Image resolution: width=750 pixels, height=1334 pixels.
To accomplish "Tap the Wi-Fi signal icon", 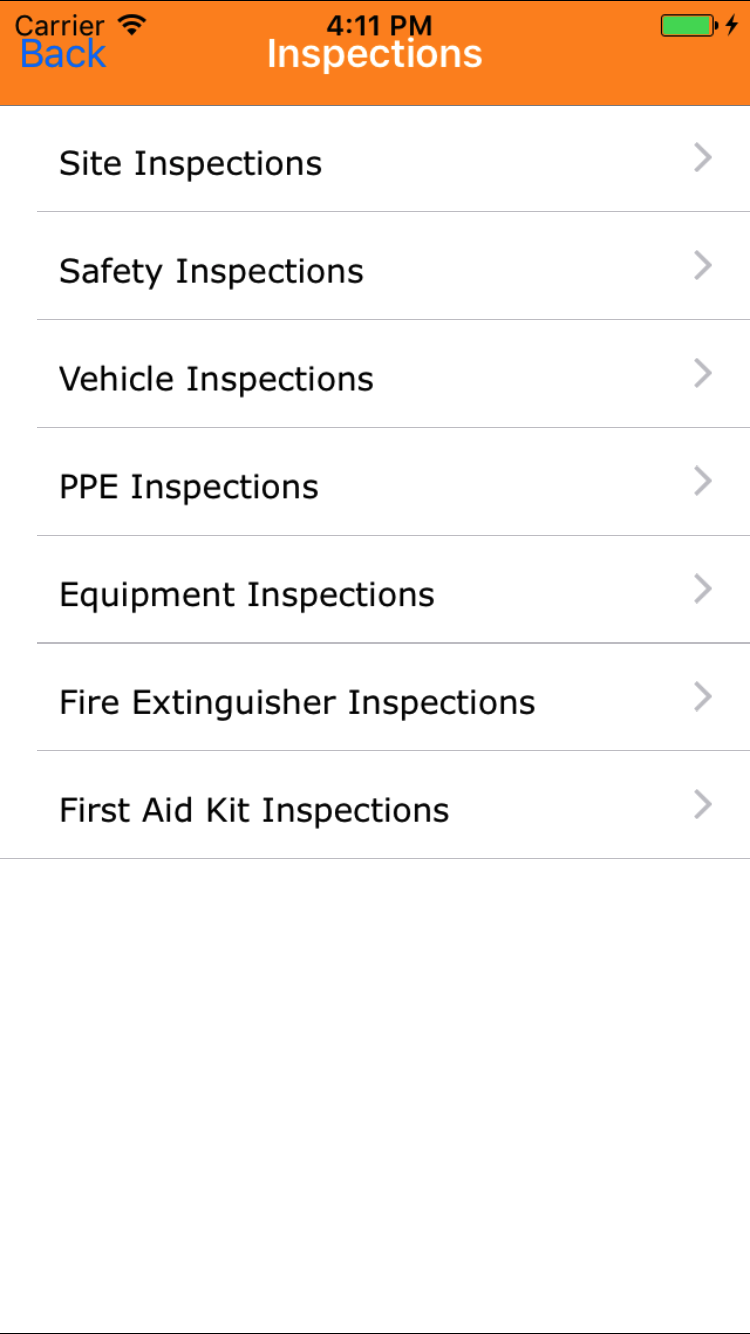I will pyautogui.click(x=130, y=22).
